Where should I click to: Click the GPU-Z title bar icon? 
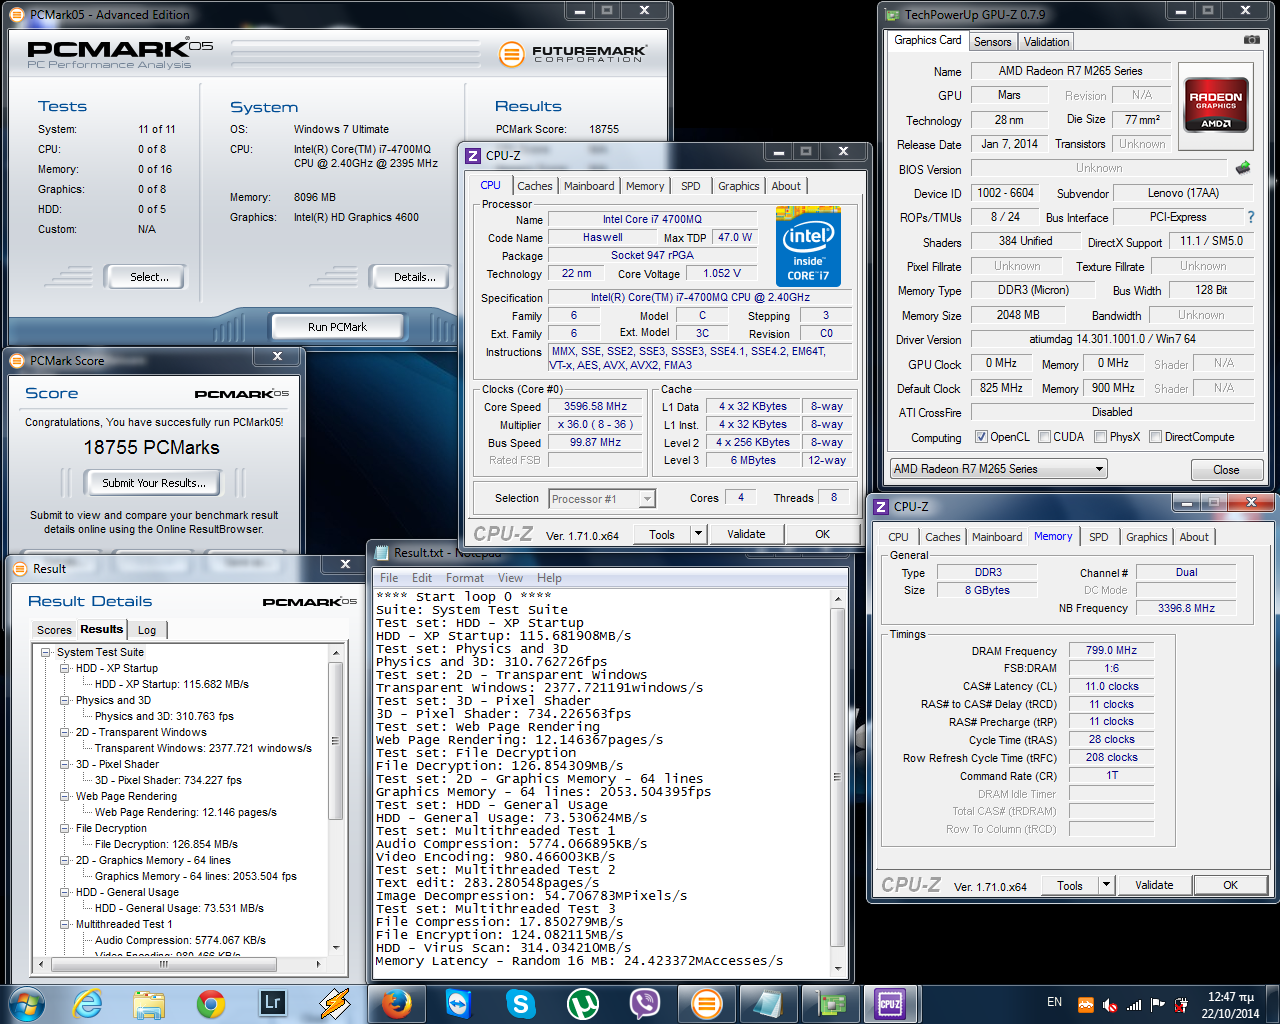click(893, 14)
